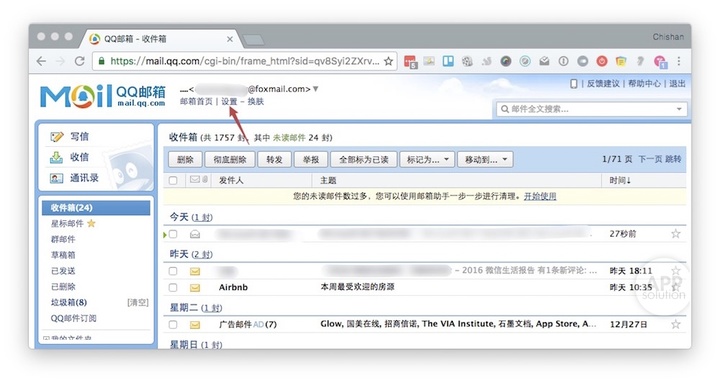Click the 通讯录 contacts icon
Viewport: 720px width, 383px height.
point(56,178)
